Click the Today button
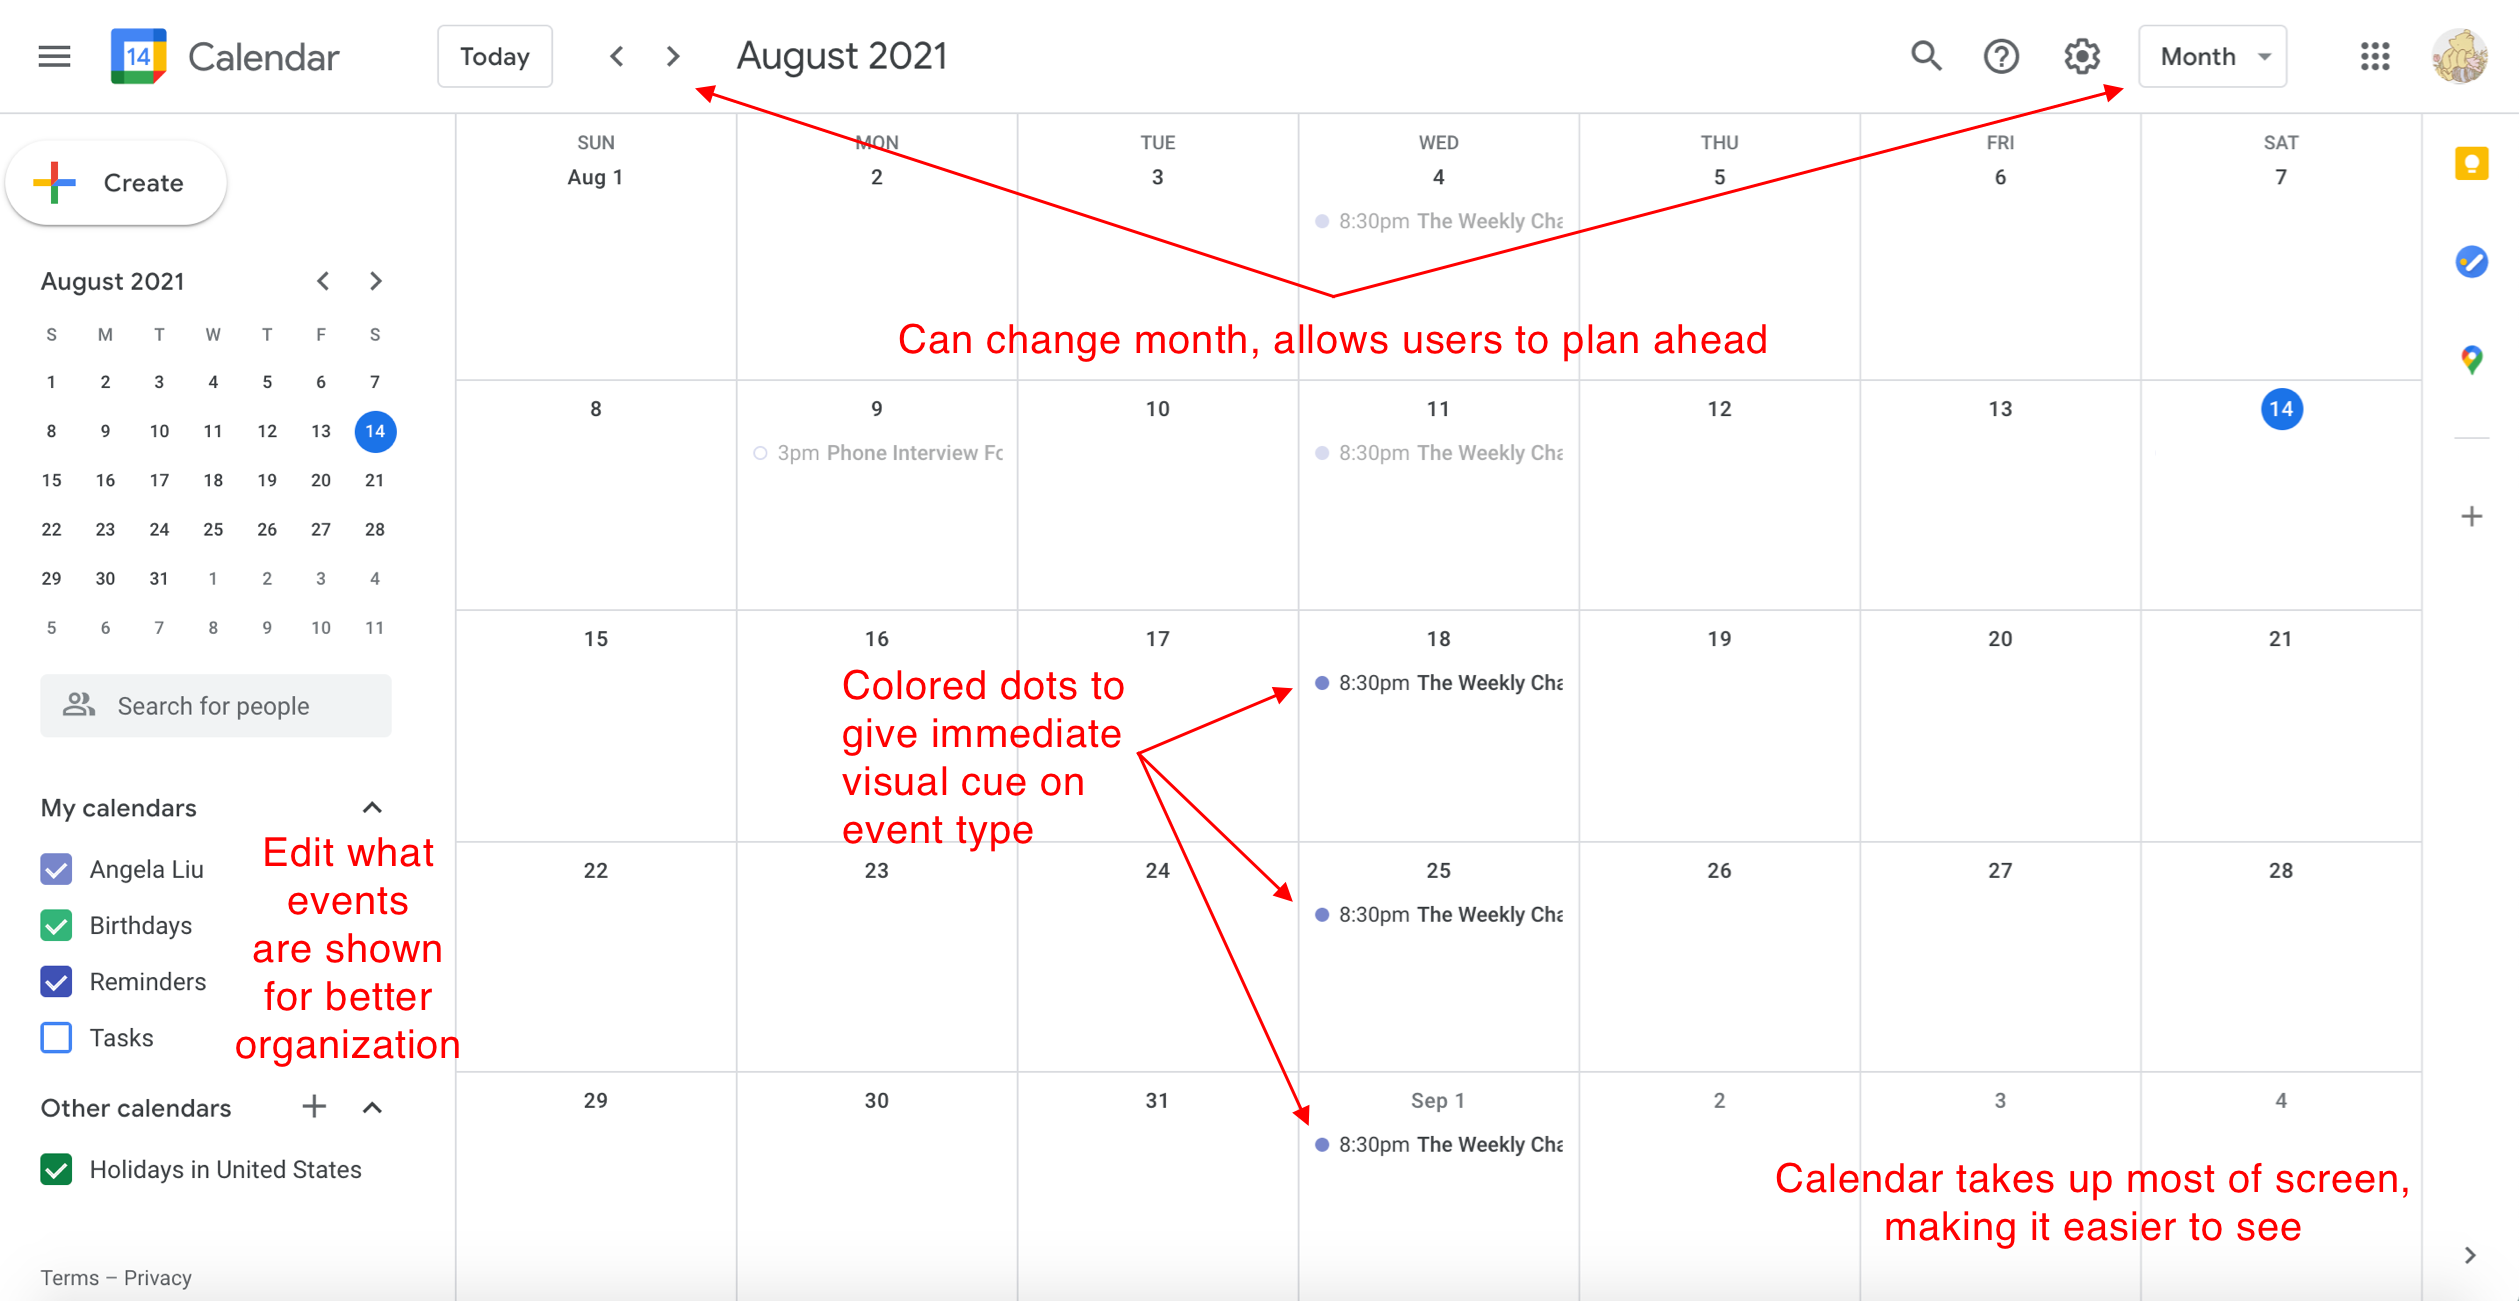 pyautogui.click(x=496, y=56)
